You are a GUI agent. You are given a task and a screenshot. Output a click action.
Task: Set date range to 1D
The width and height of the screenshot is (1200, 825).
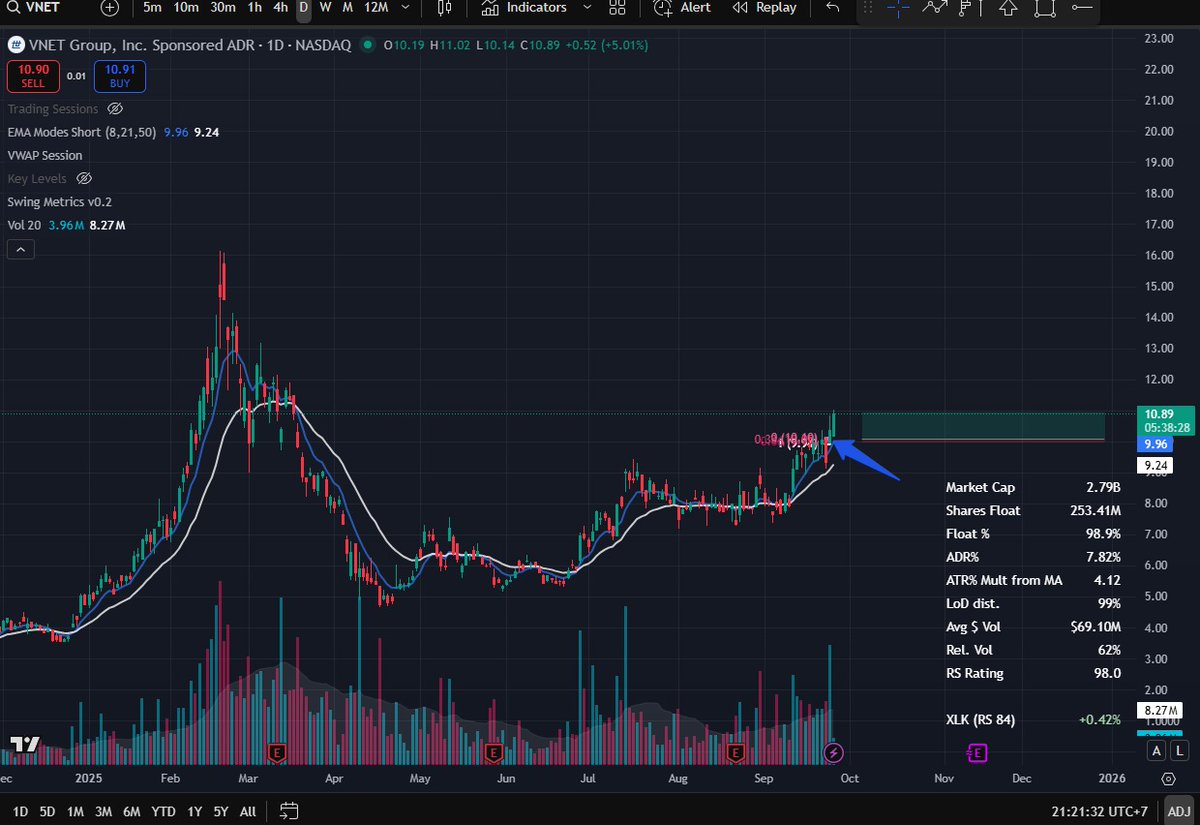coord(19,811)
